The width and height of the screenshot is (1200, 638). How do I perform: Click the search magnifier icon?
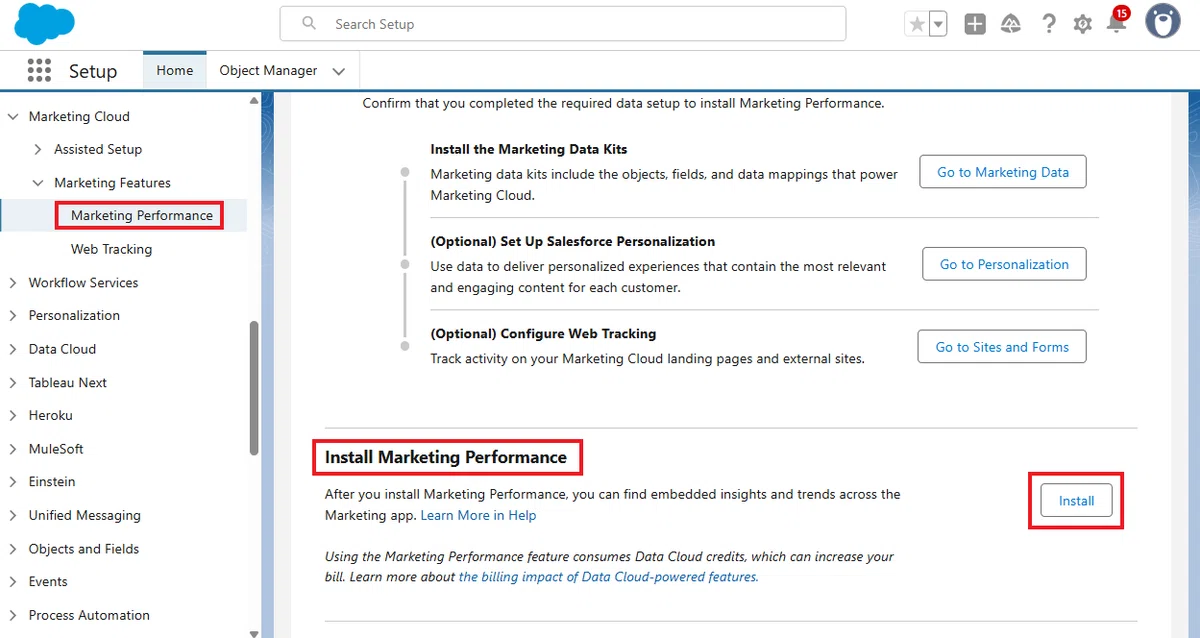pos(309,23)
